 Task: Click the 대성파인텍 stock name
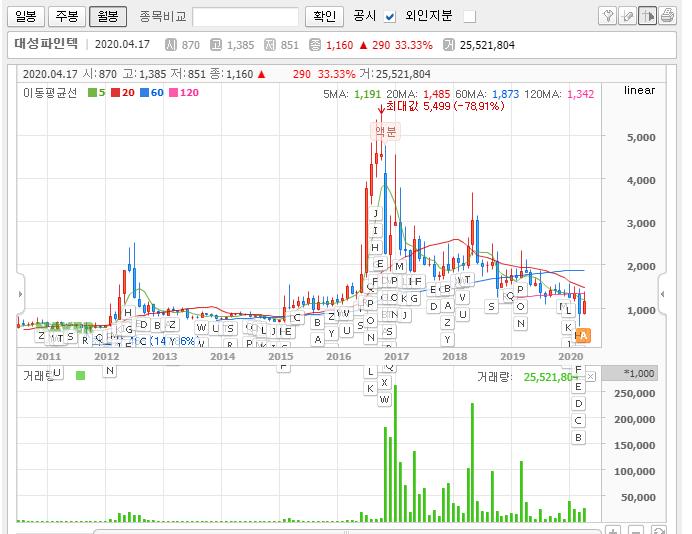(46, 44)
